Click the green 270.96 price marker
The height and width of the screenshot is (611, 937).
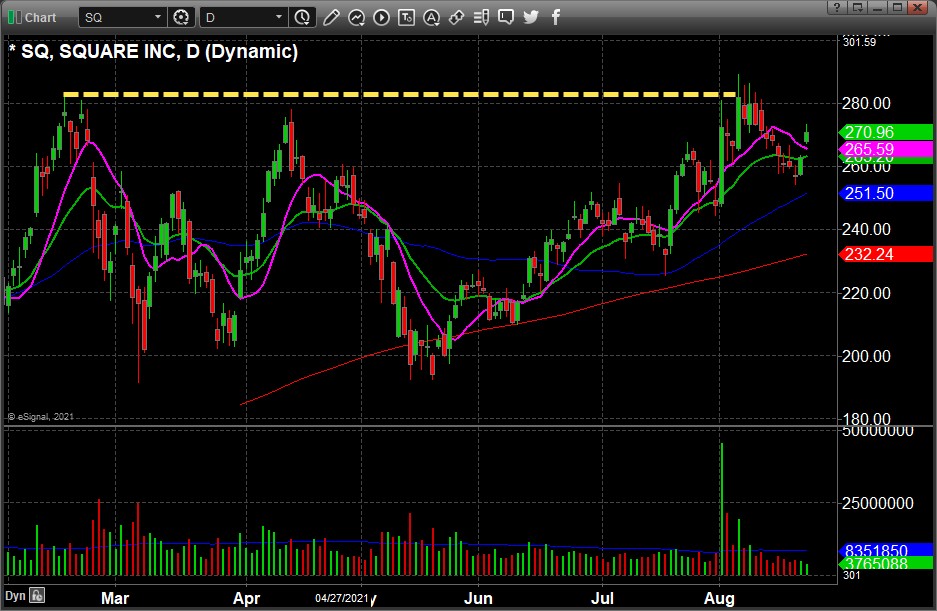[x=886, y=132]
